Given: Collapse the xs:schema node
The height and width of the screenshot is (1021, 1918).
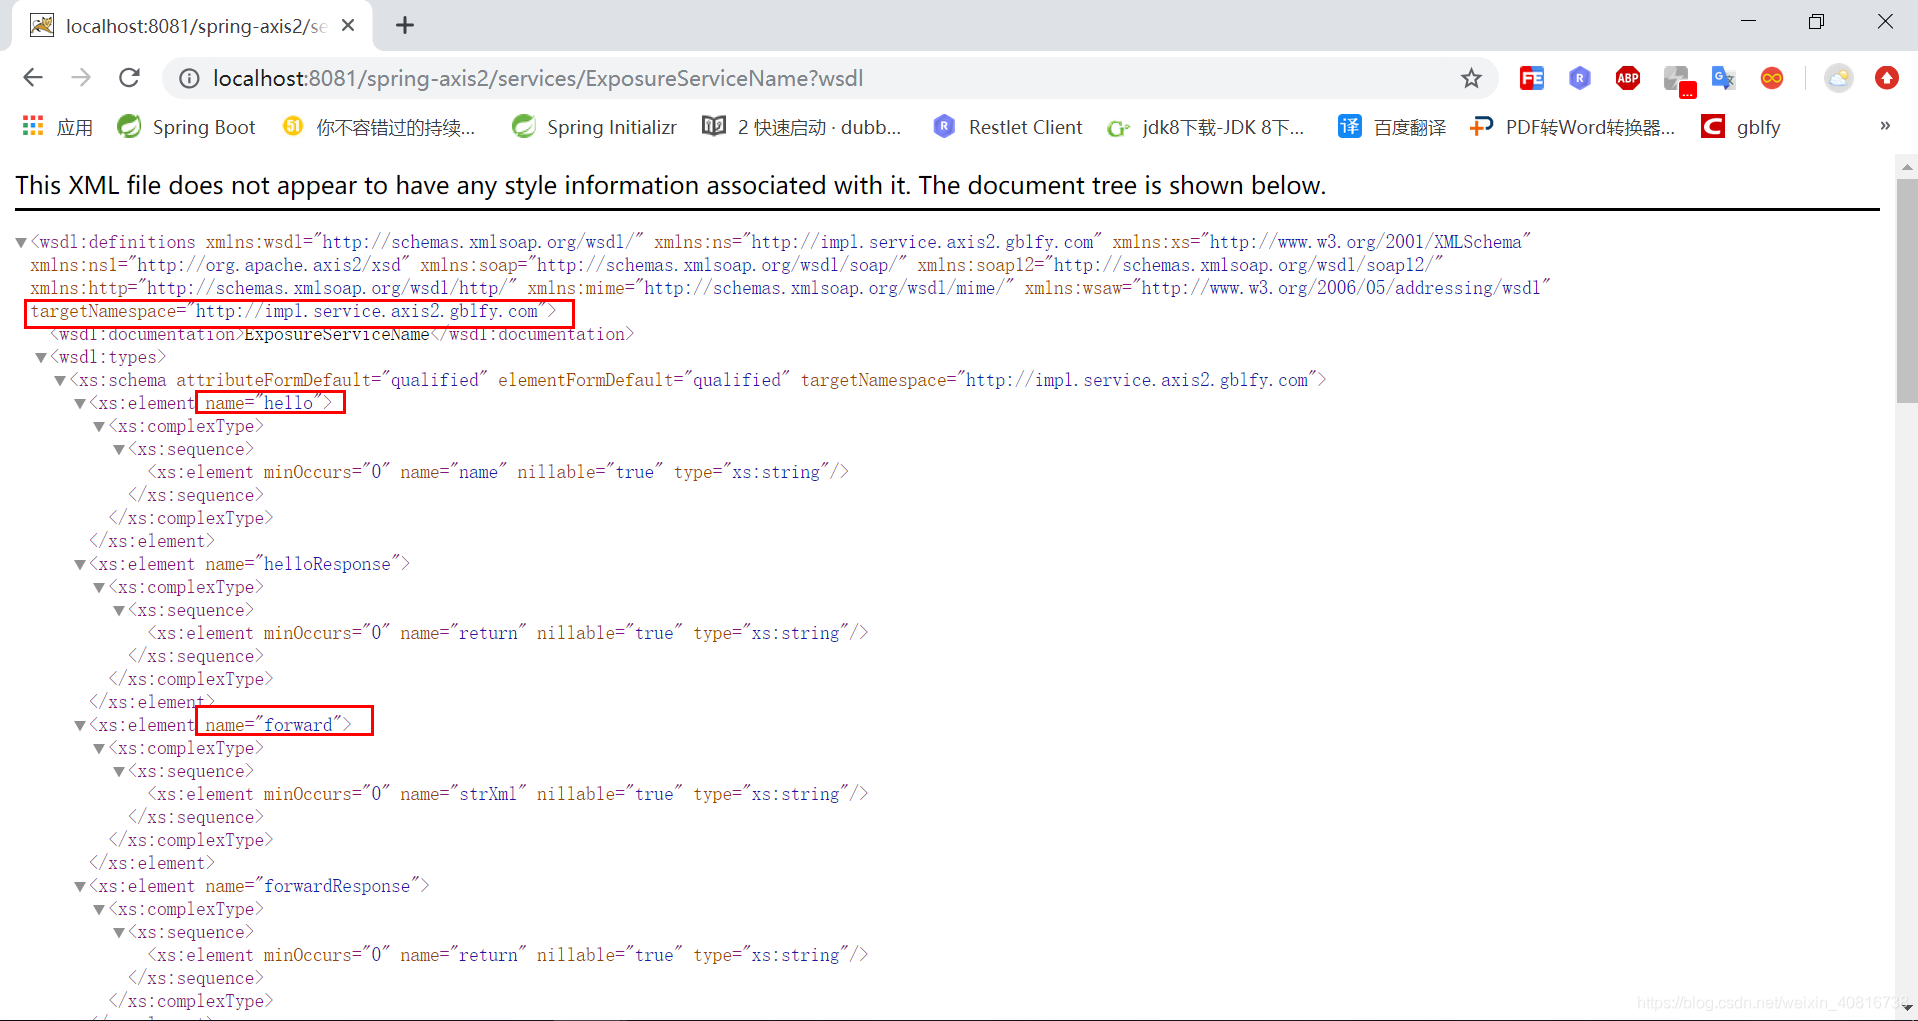Looking at the screenshot, I should [x=59, y=380].
